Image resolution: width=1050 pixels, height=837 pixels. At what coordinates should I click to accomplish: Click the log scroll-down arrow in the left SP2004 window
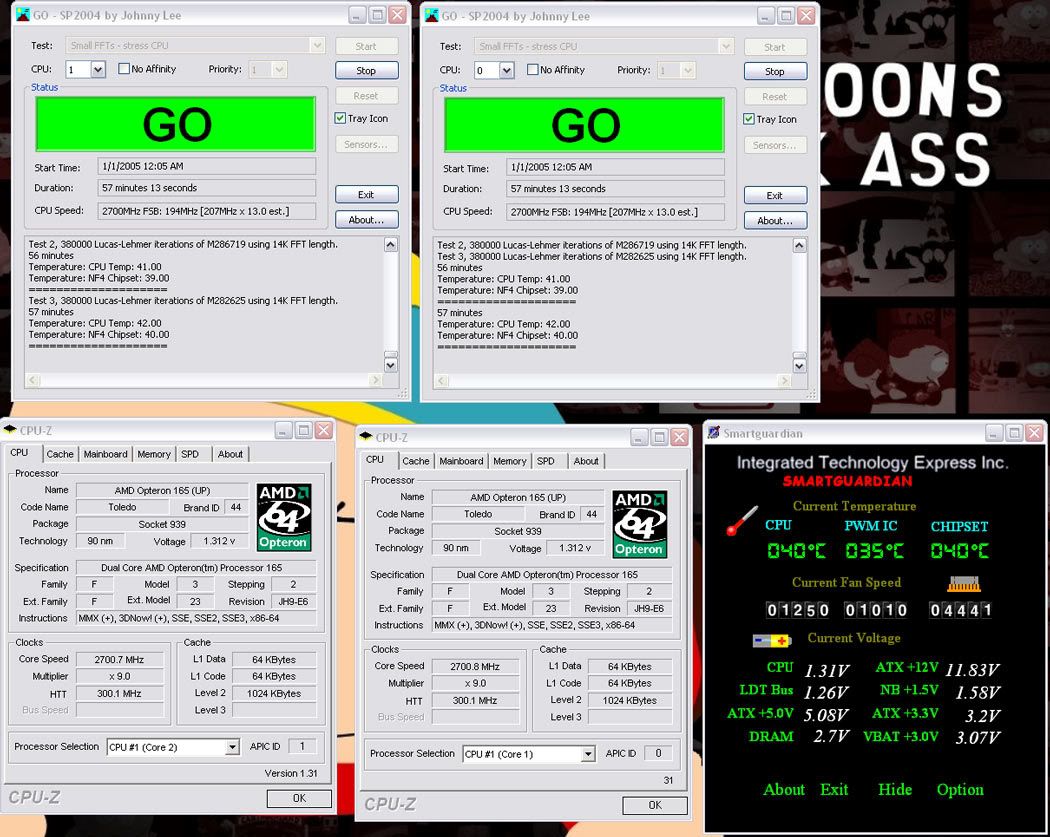(x=390, y=366)
